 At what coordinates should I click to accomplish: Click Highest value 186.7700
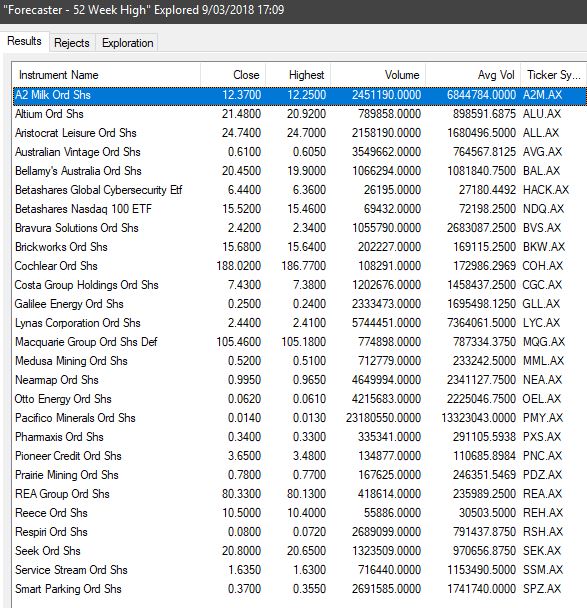304,266
